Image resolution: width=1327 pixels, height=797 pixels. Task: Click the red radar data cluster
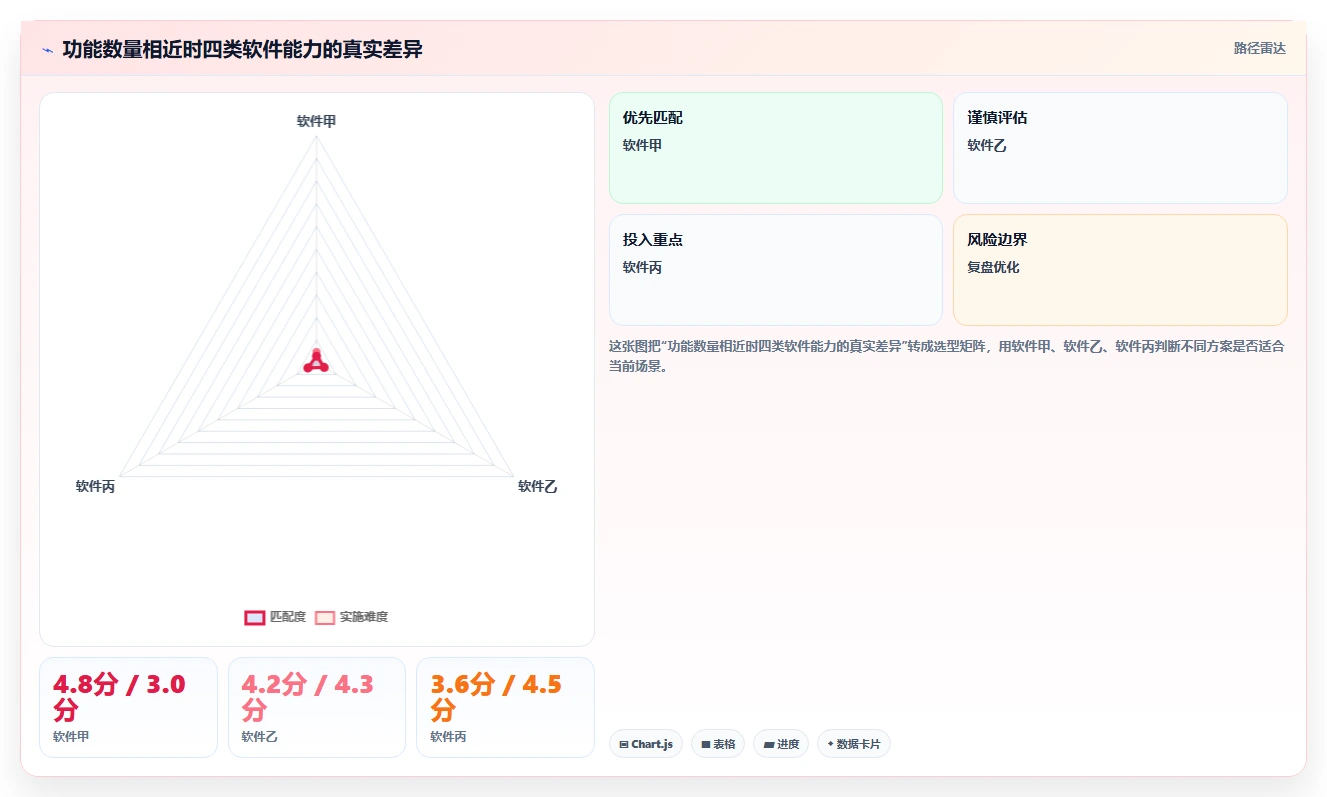pyautogui.click(x=316, y=361)
